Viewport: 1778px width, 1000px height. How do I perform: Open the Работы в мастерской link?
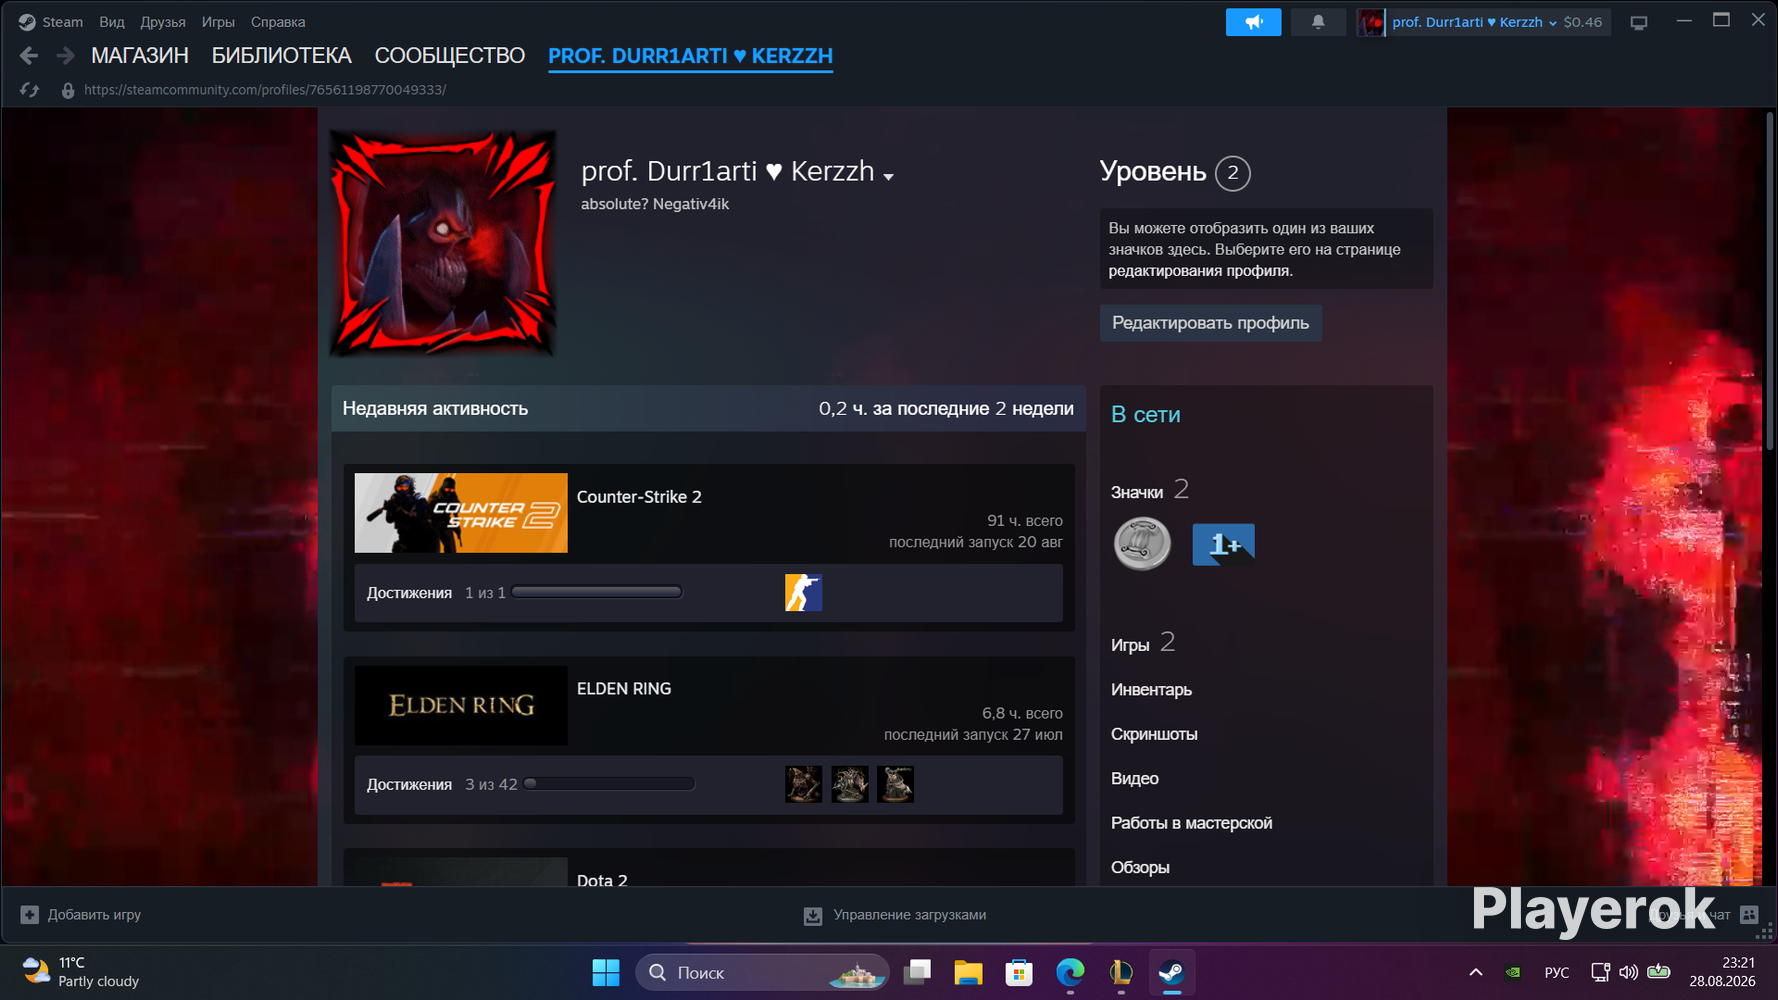tap(1191, 823)
